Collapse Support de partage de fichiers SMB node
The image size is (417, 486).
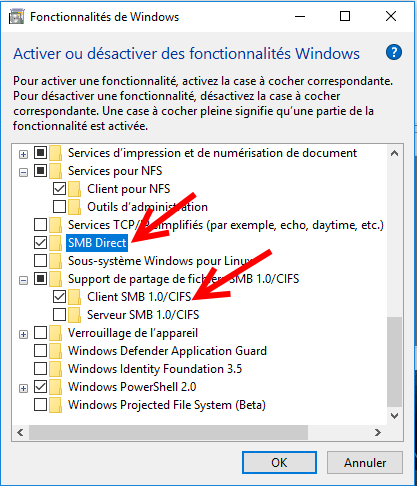click(x=23, y=280)
